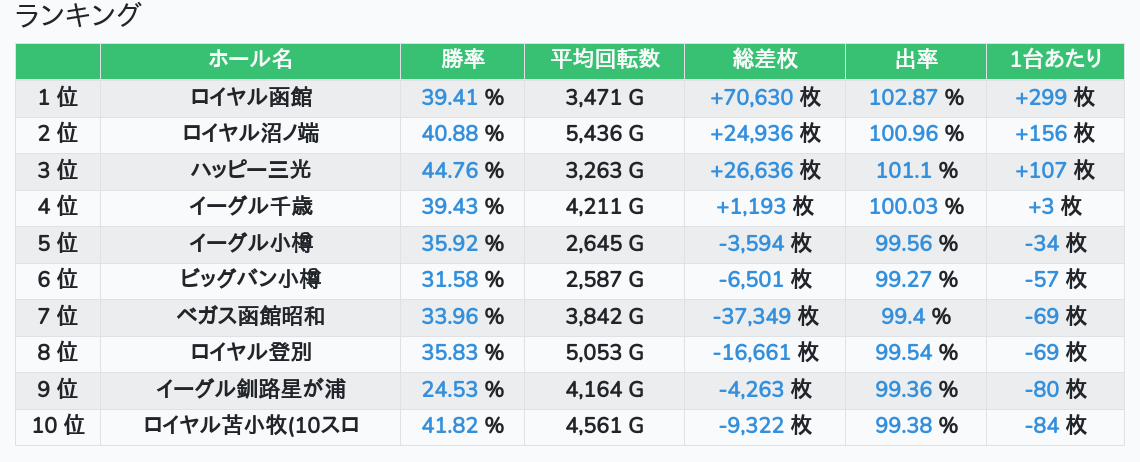This screenshot has height=462, width=1140.
Task: Click ロイヤル登別 win rate 35.83 link
Action: 450,353
